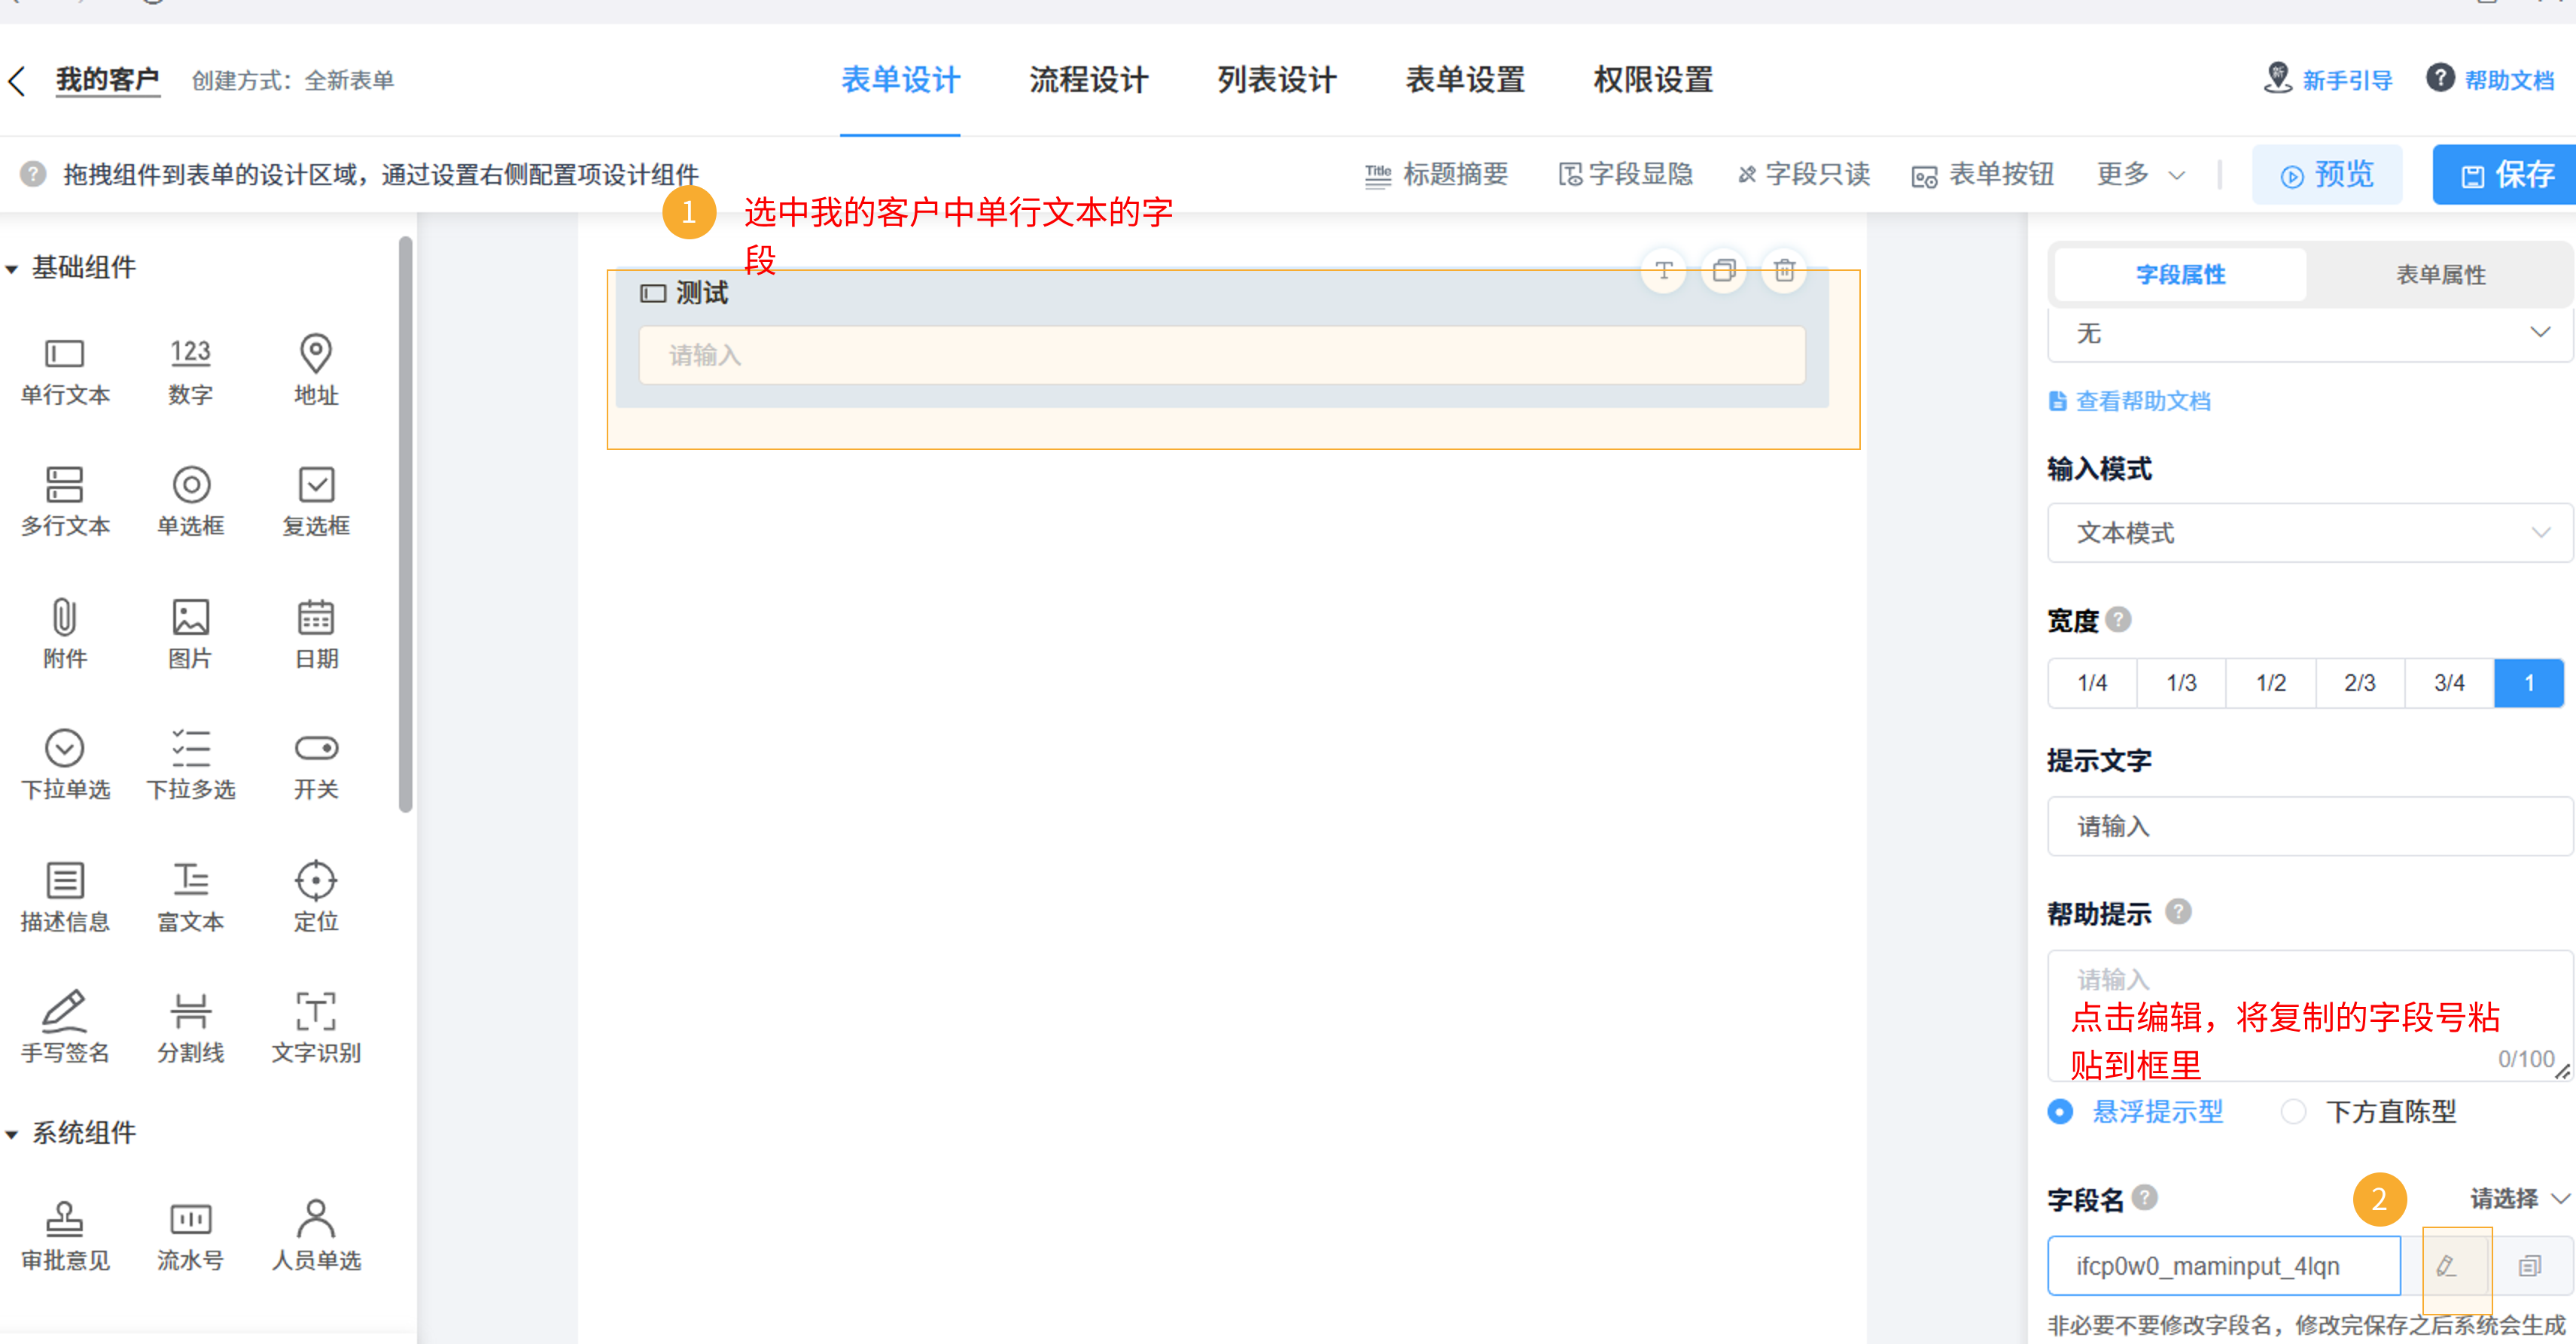Image resolution: width=2576 pixels, height=1344 pixels.
Task: Set width to full 1
Action: 2529,683
